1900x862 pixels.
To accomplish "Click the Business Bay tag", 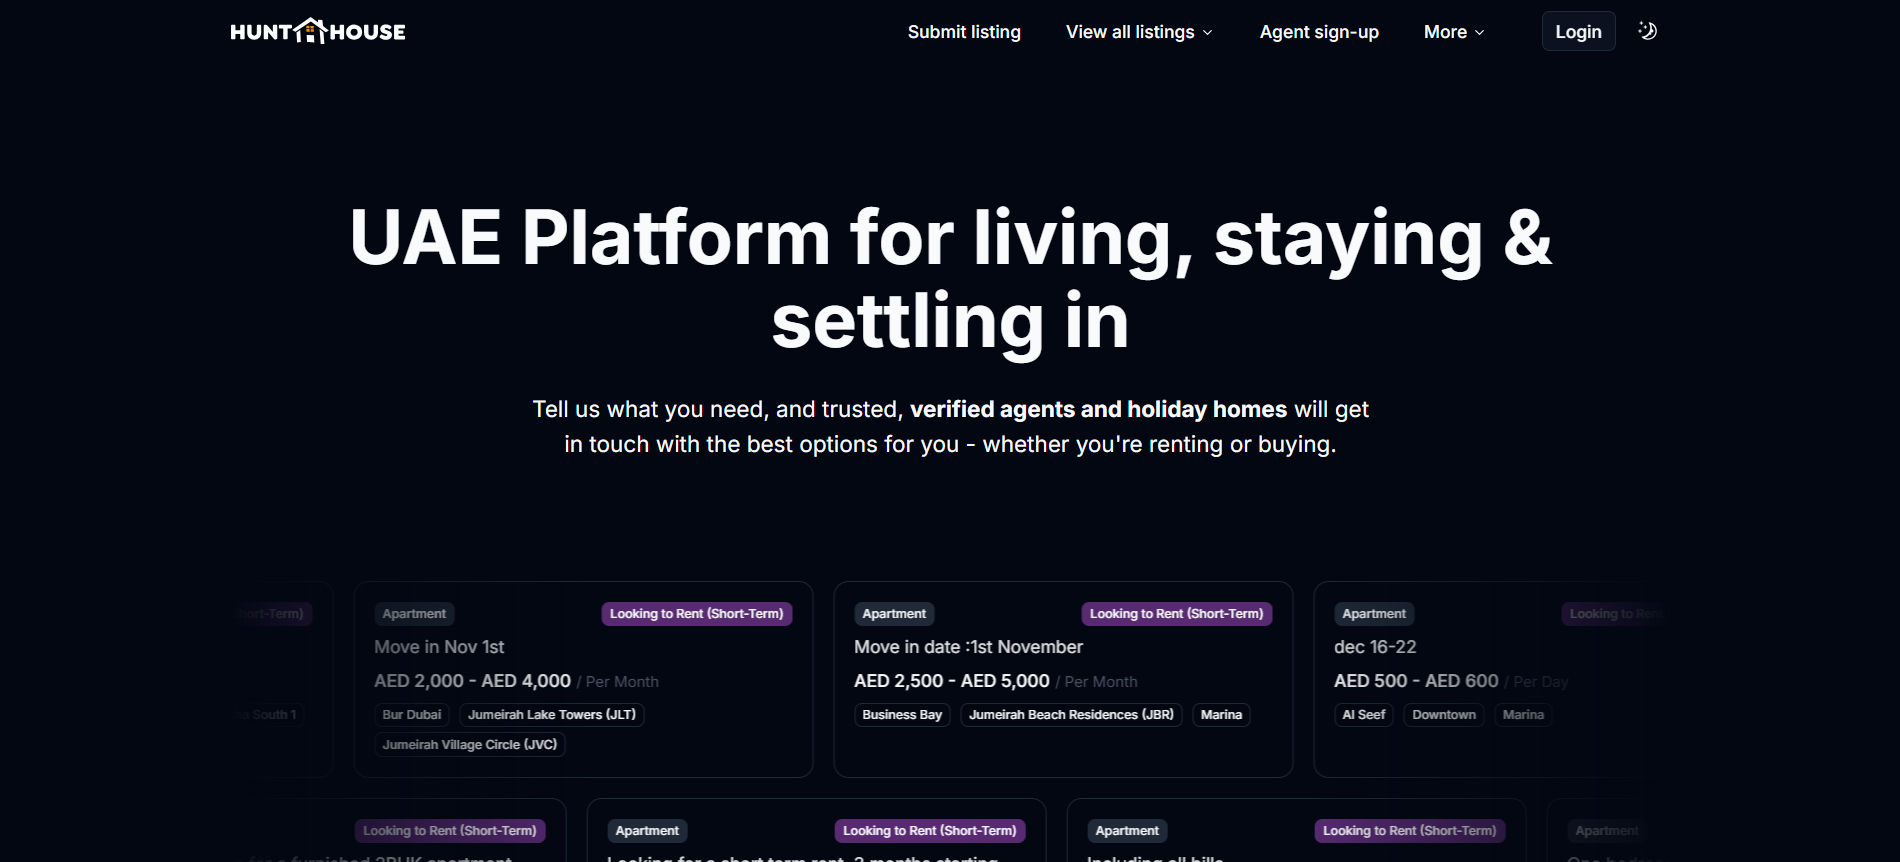I will 901,714.
